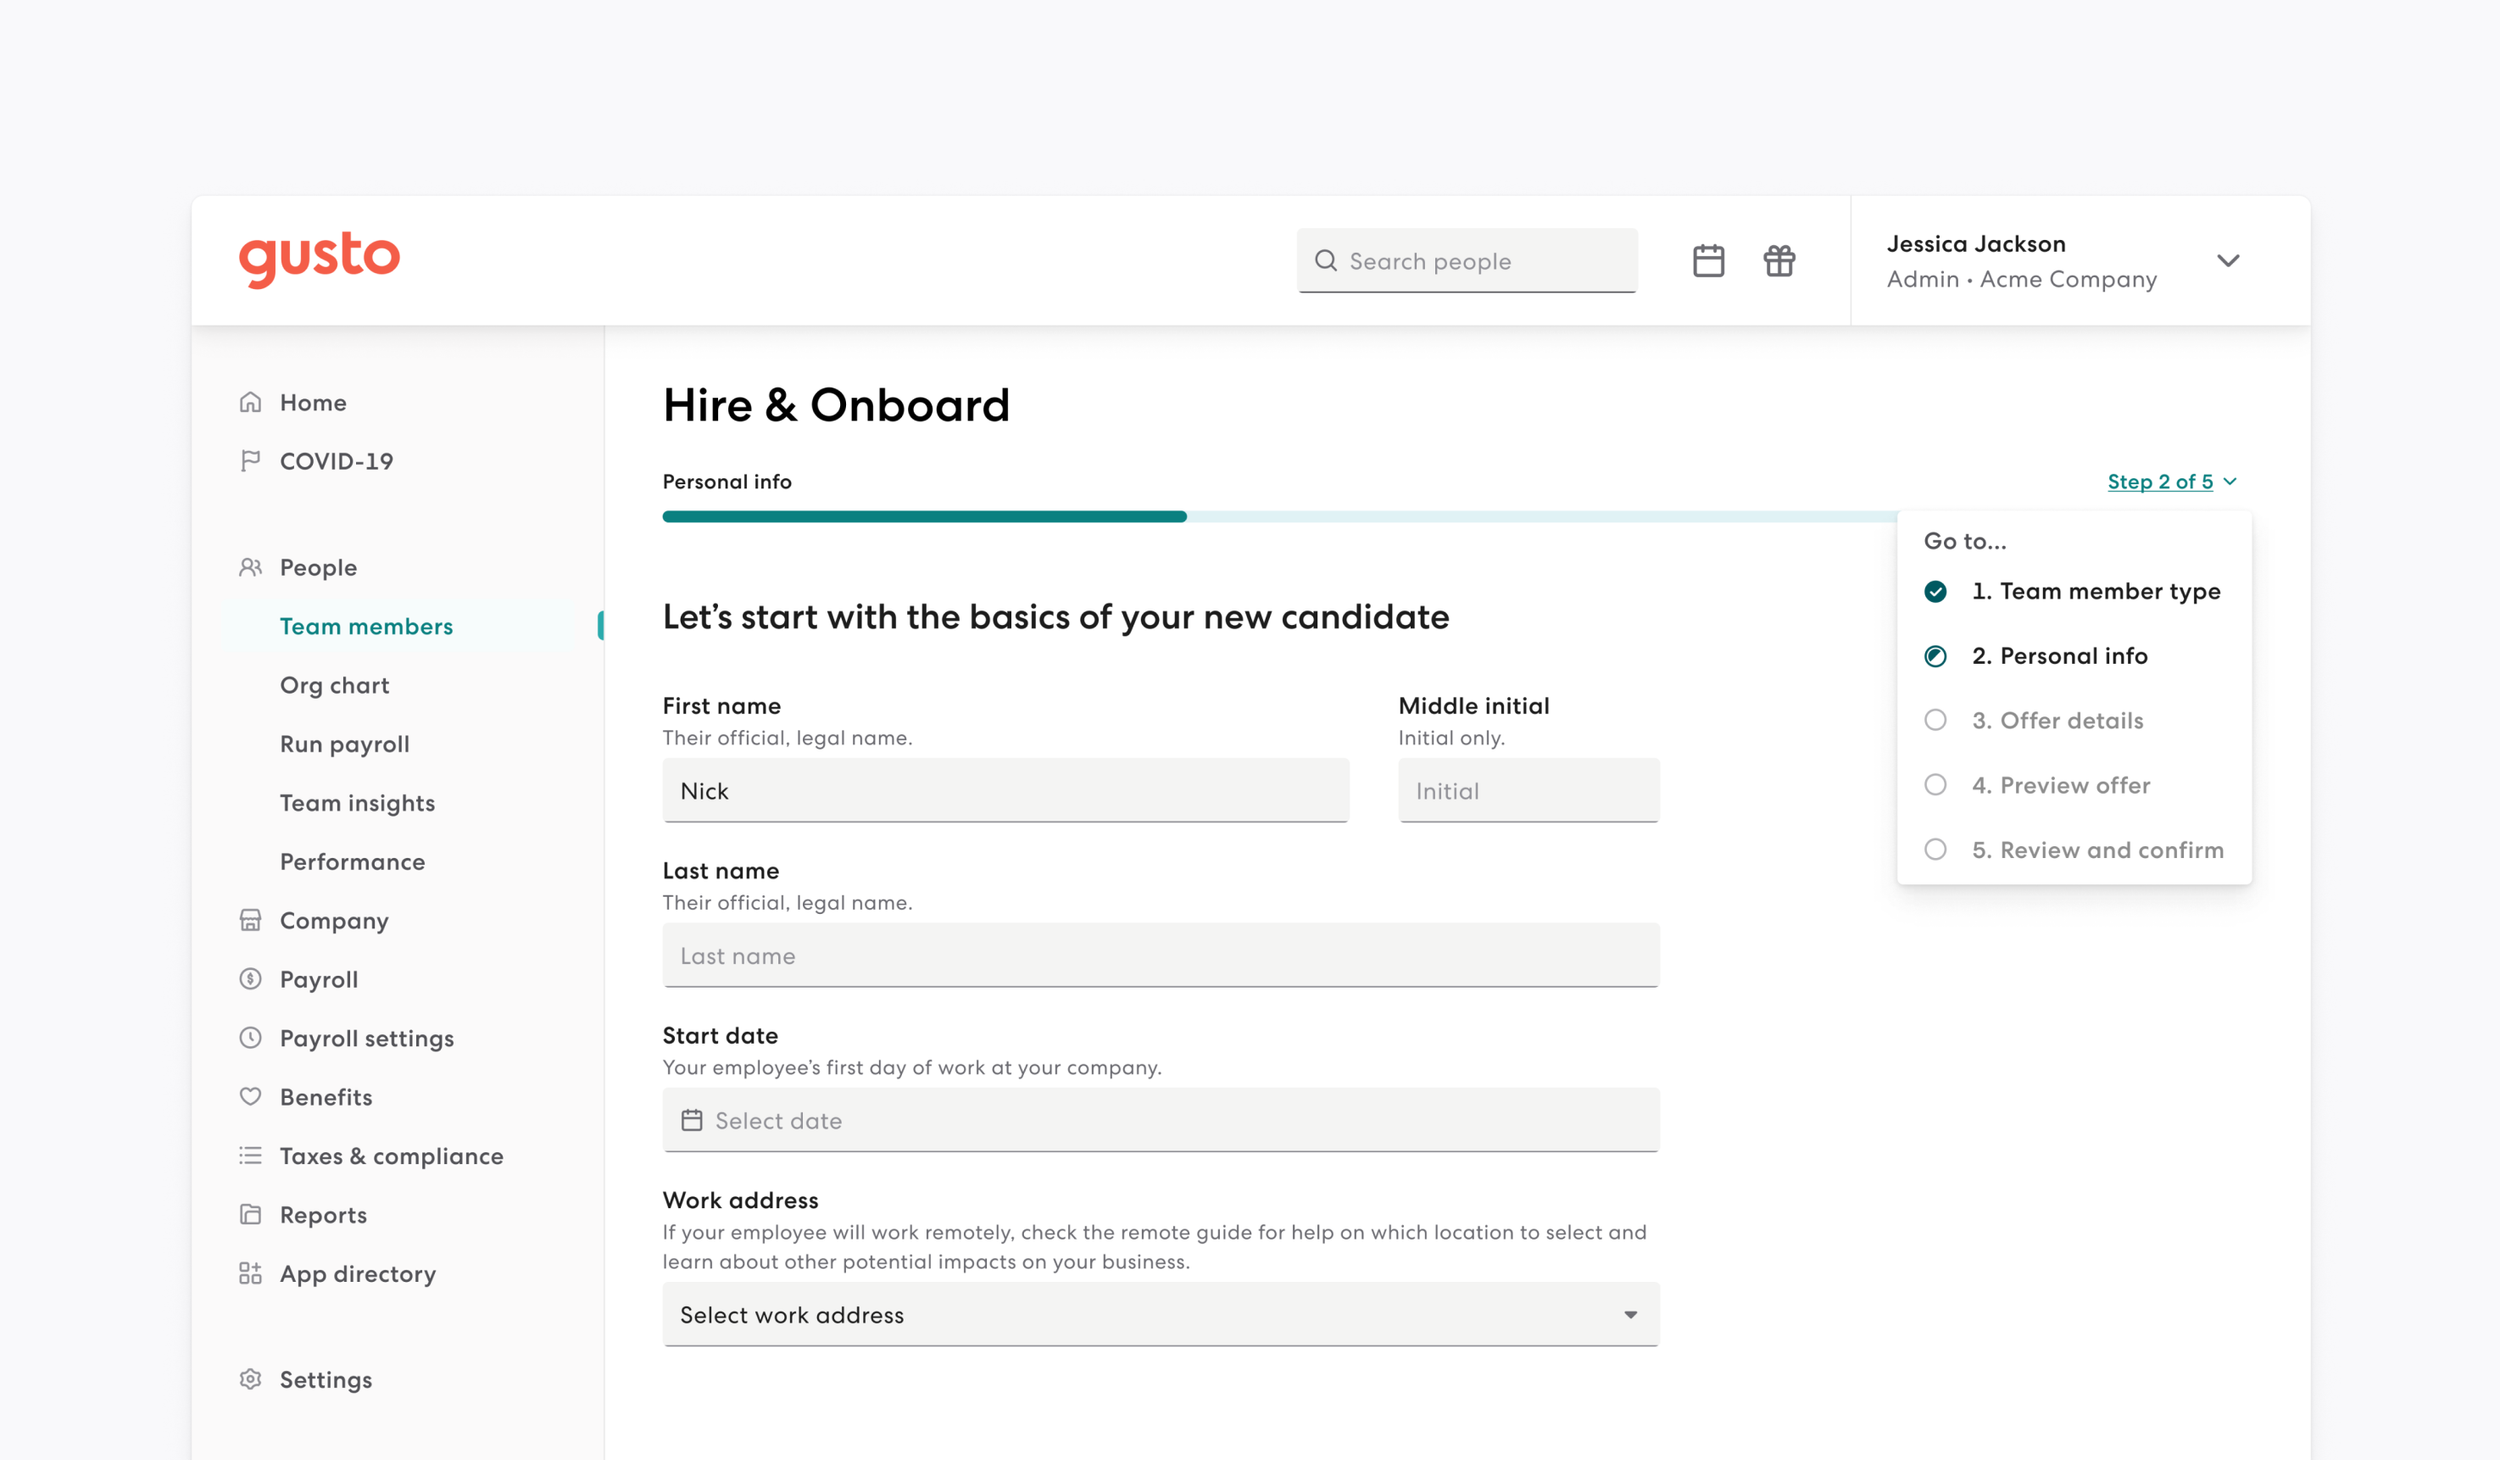
Task: Open Home via house icon
Action: pos(250,402)
